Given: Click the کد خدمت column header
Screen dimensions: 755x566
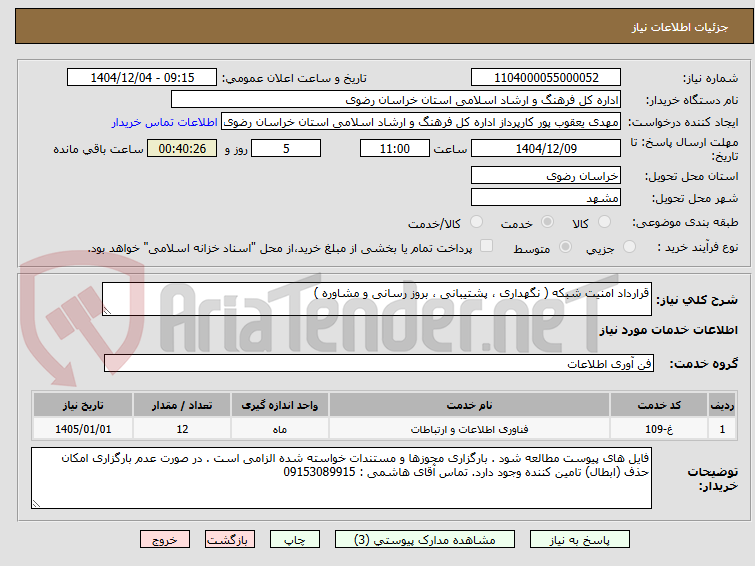Looking at the screenshot, I should pyautogui.click(x=659, y=405).
